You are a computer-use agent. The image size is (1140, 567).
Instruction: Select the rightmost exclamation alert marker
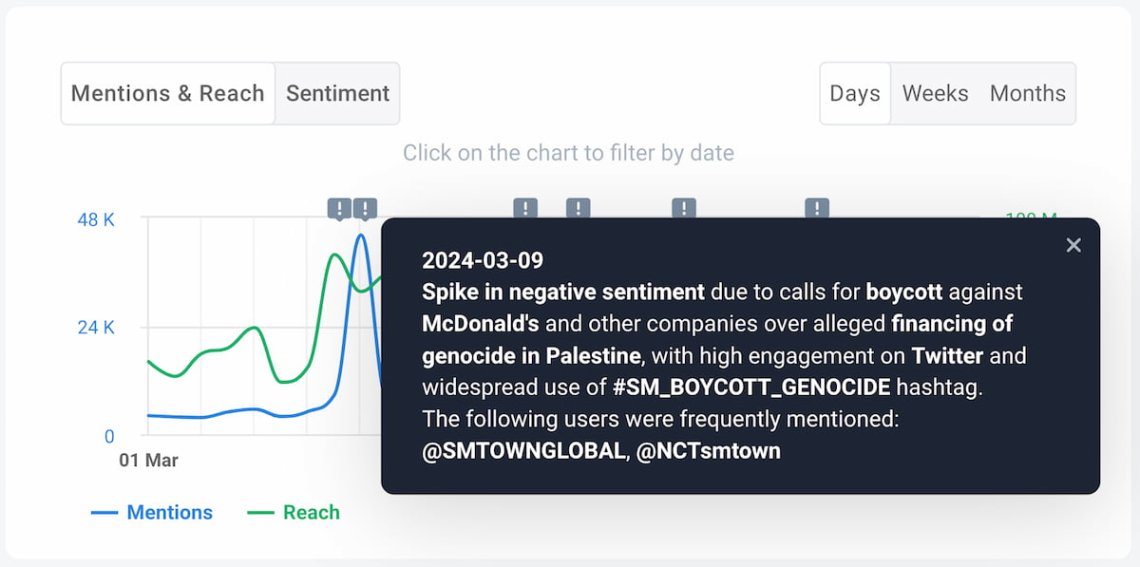coord(817,208)
